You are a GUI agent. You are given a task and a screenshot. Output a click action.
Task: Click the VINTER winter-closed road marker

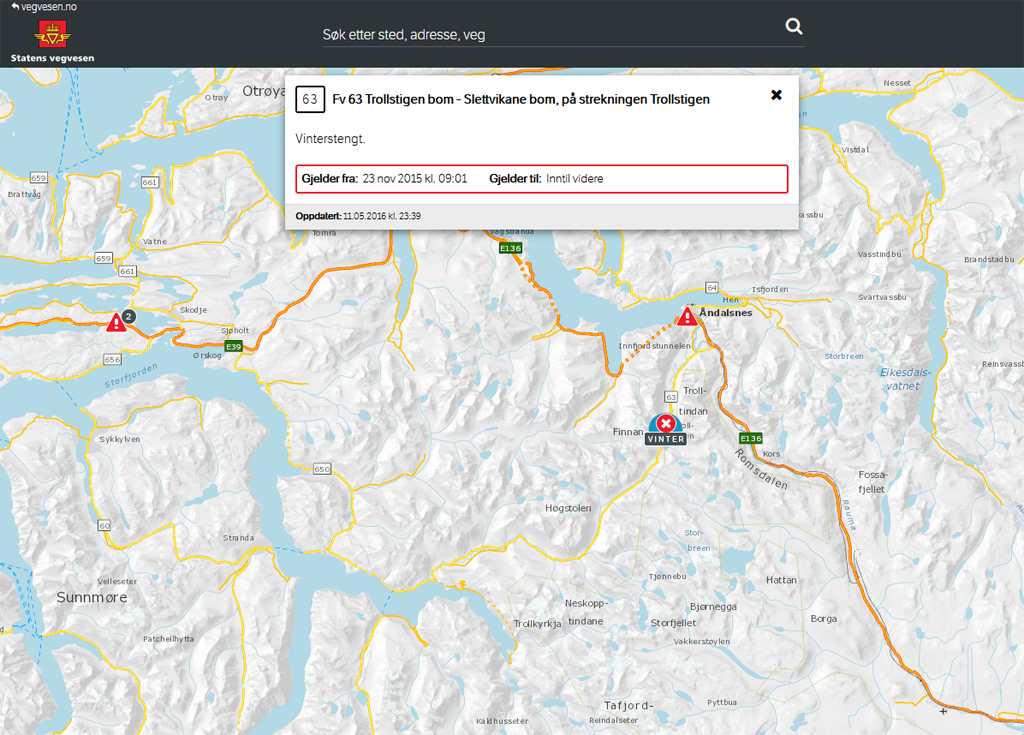tap(665, 430)
